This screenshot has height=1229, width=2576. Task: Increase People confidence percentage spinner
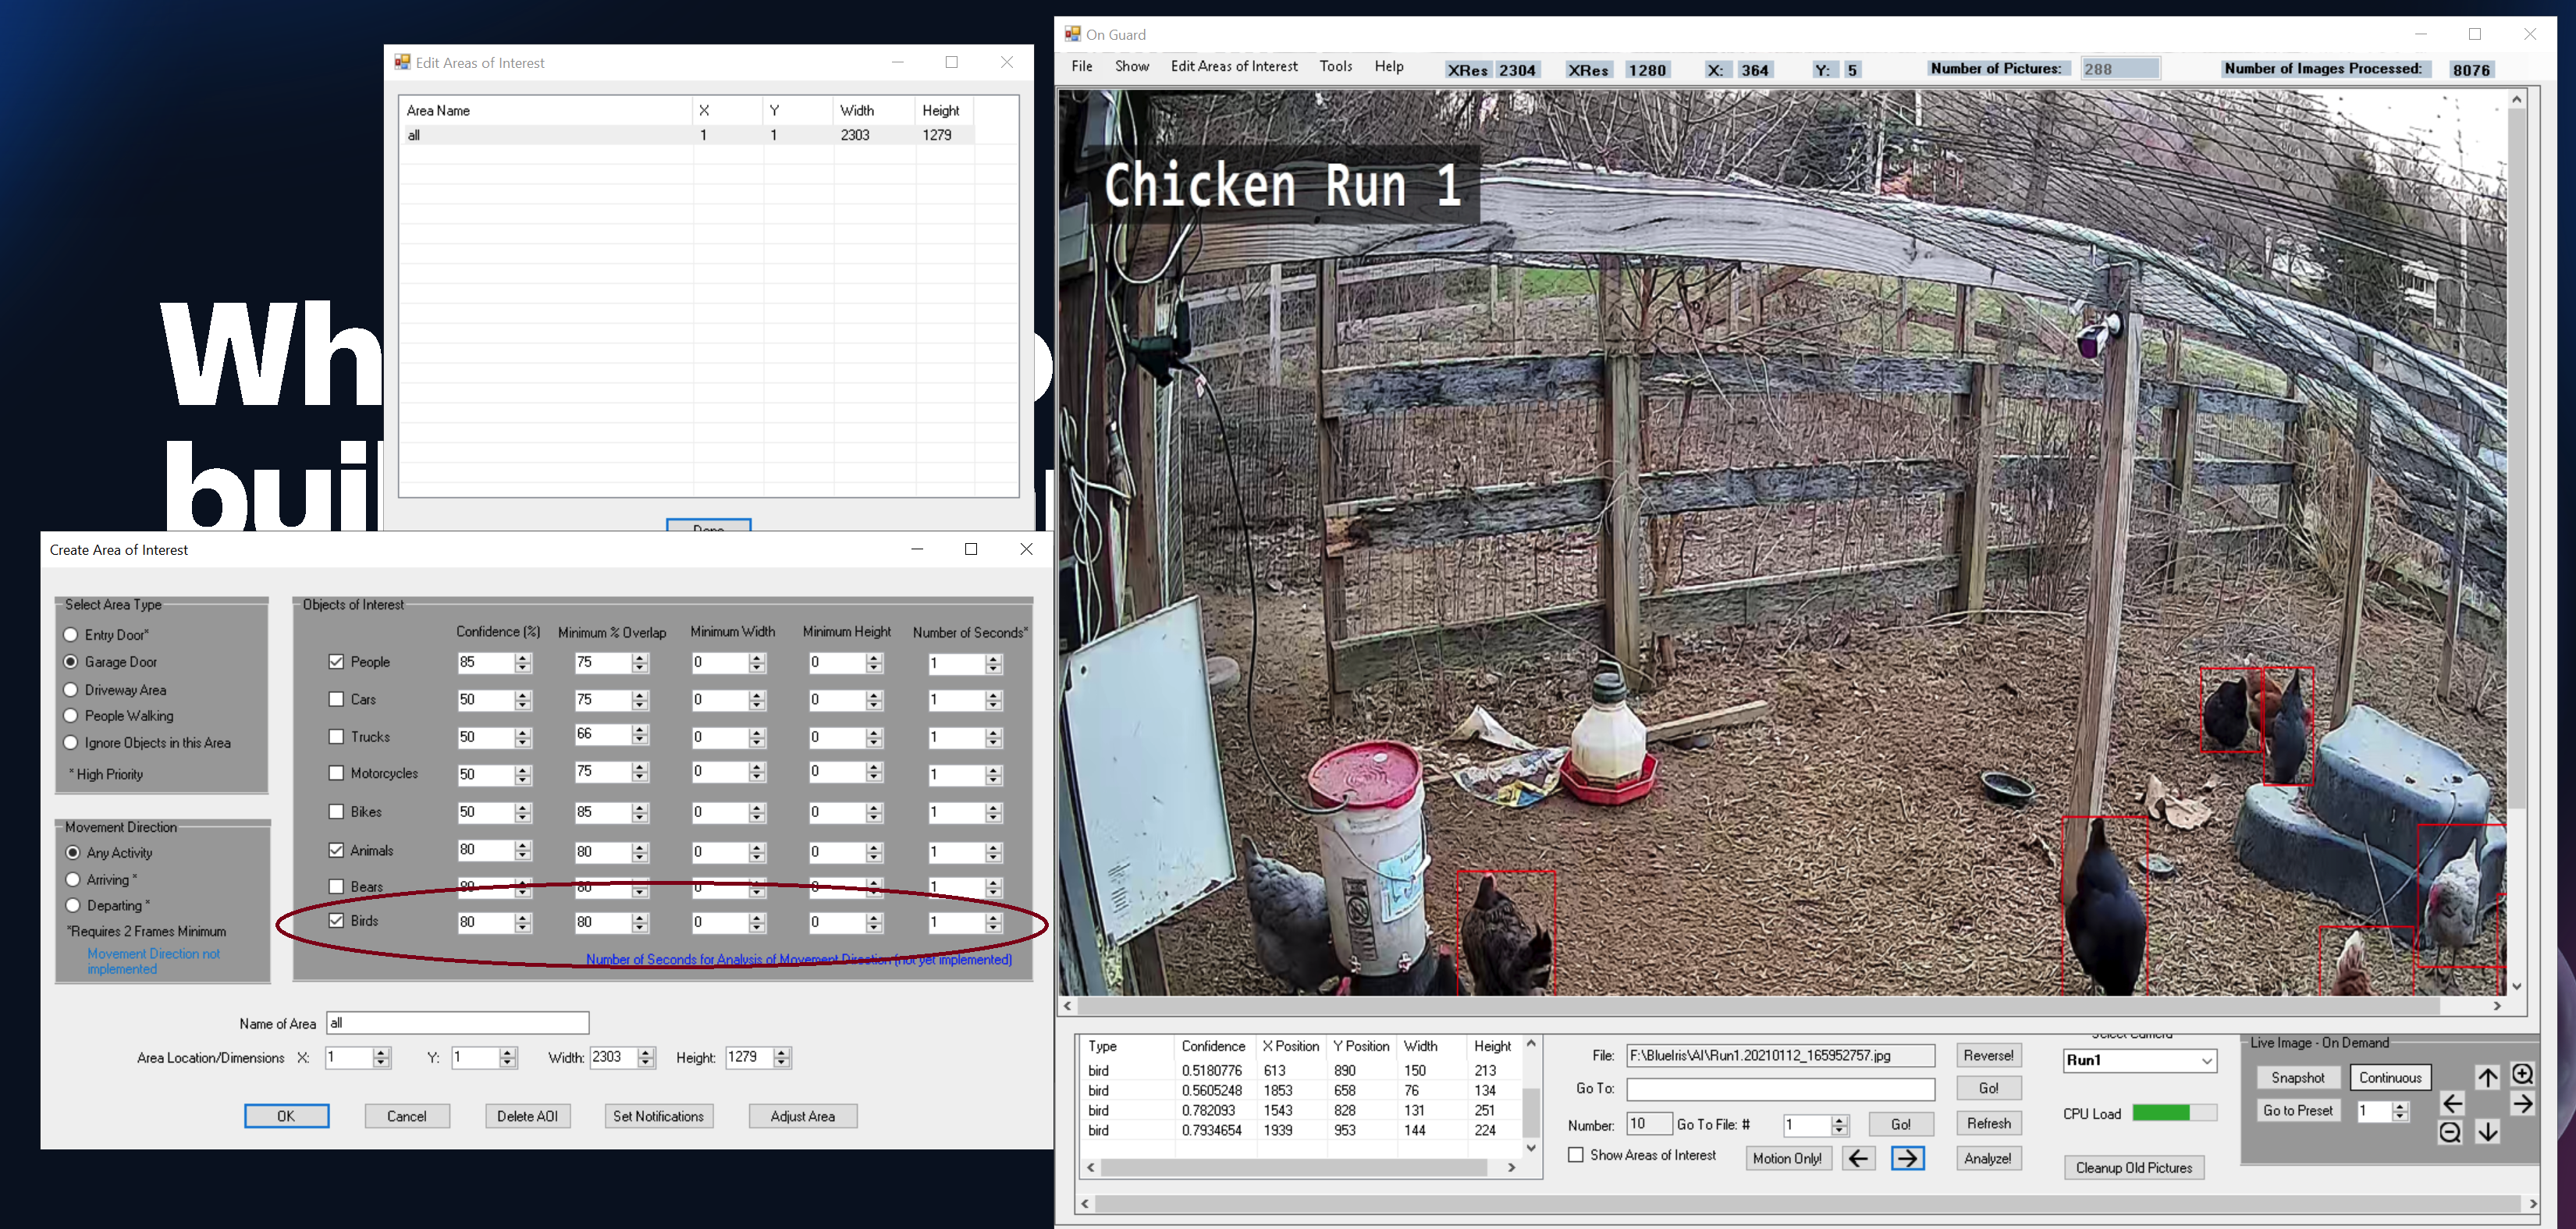(x=523, y=657)
